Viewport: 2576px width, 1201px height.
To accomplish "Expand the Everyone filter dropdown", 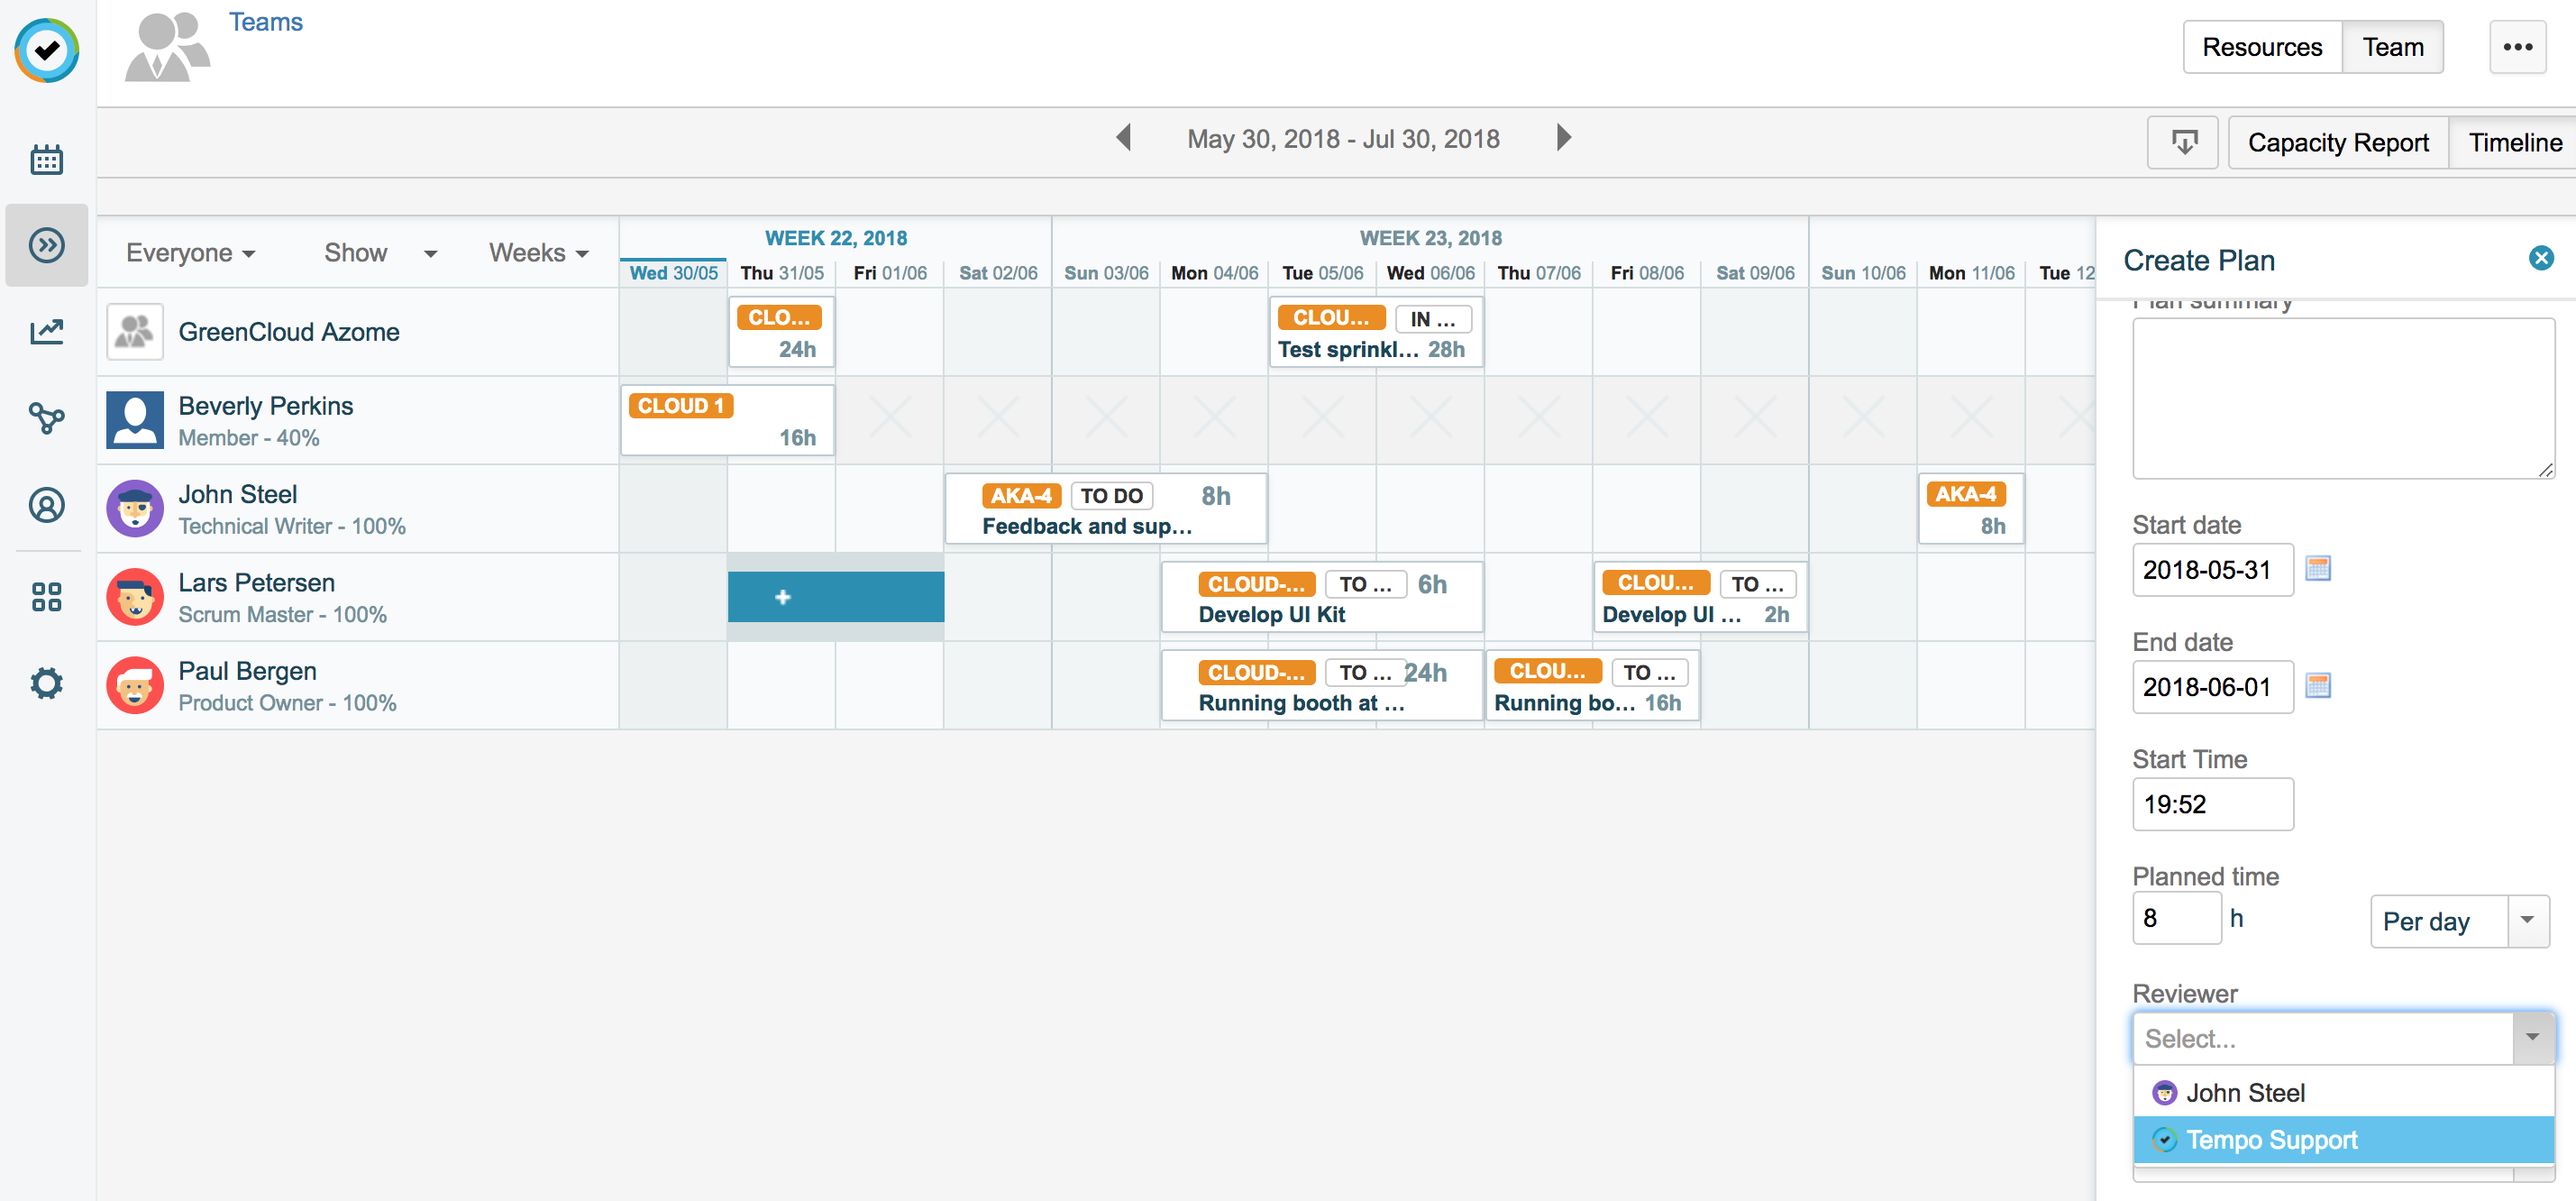I will click(x=190, y=253).
